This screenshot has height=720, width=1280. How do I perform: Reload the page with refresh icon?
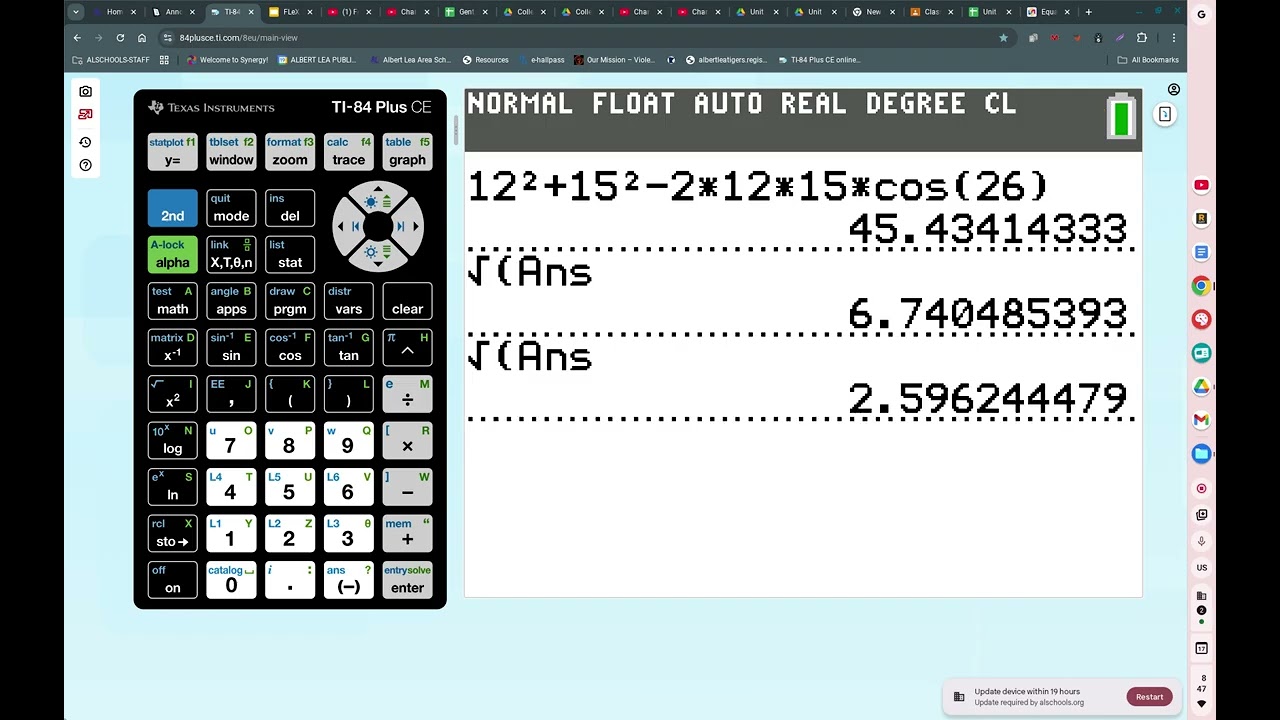[x=120, y=37]
